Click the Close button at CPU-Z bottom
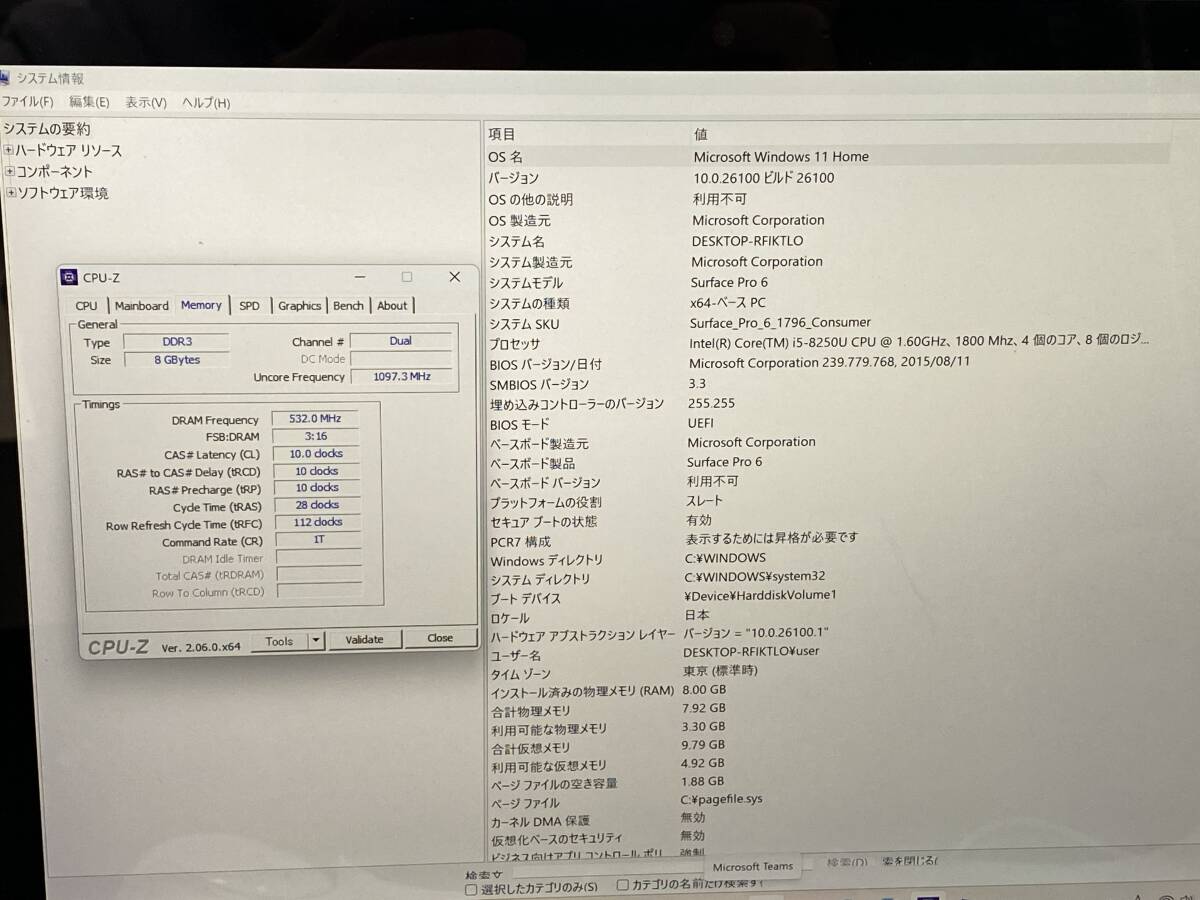Viewport: 1200px width, 900px height. click(440, 638)
